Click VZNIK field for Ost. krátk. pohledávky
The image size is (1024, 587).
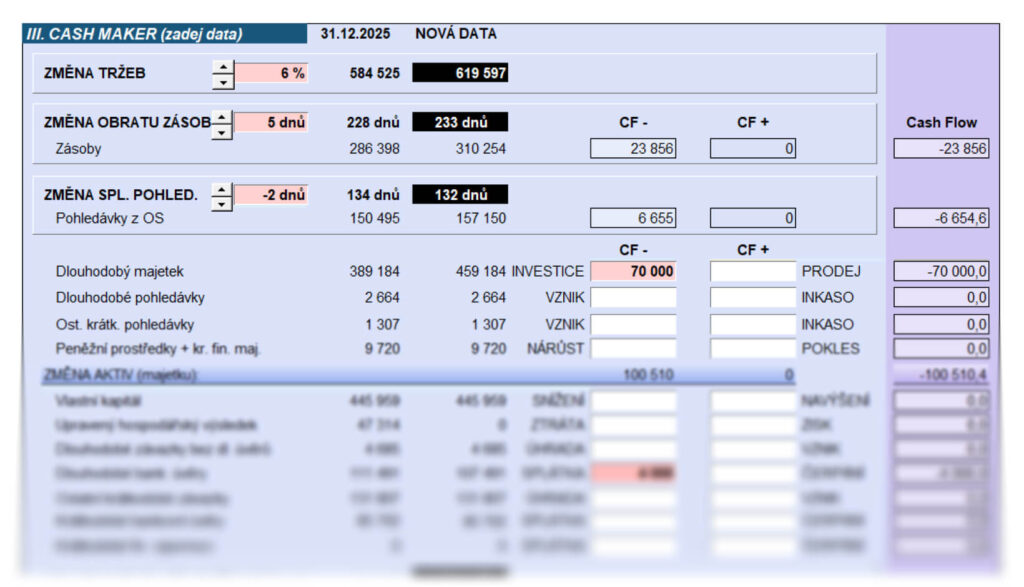[633, 324]
